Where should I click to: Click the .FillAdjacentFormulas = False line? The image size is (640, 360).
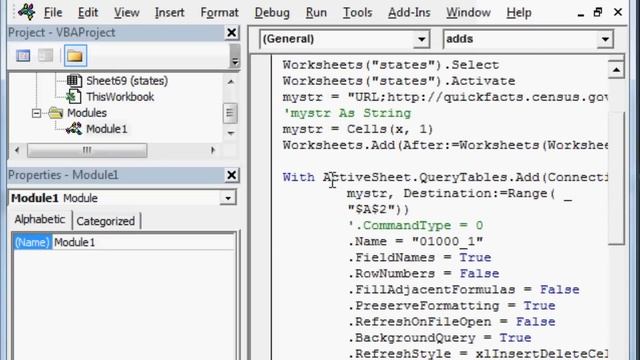[463, 290]
